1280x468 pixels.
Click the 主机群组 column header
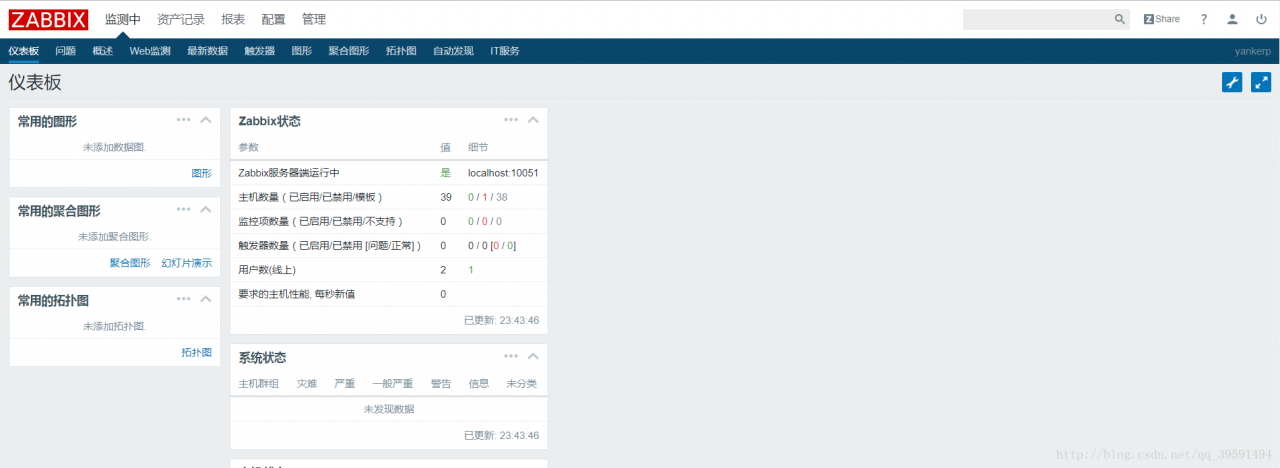pos(259,384)
